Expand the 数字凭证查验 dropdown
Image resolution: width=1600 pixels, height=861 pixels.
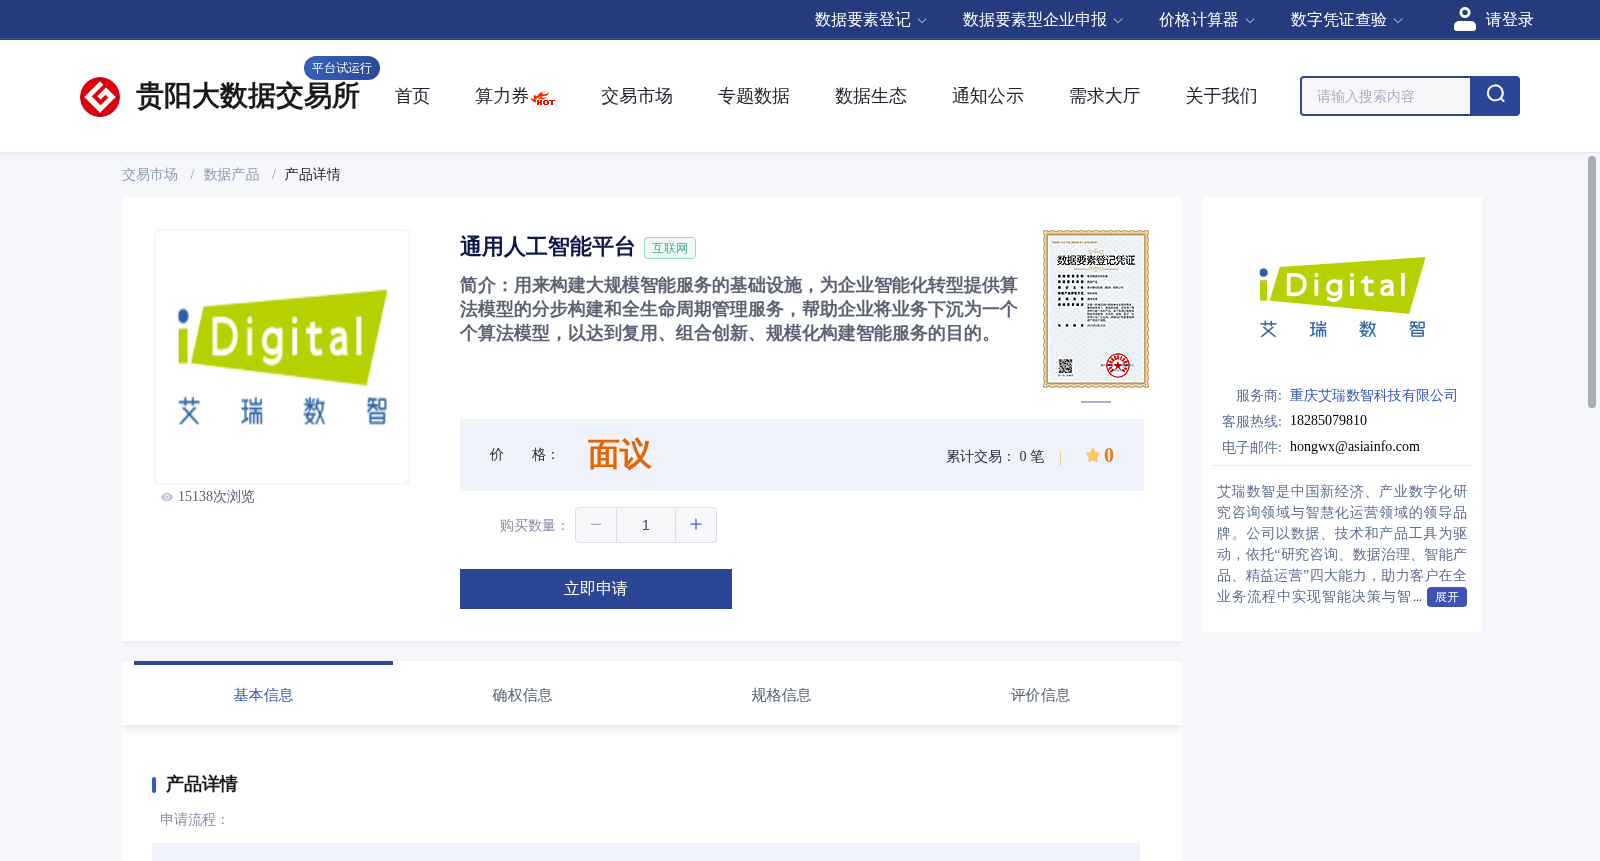click(1347, 20)
